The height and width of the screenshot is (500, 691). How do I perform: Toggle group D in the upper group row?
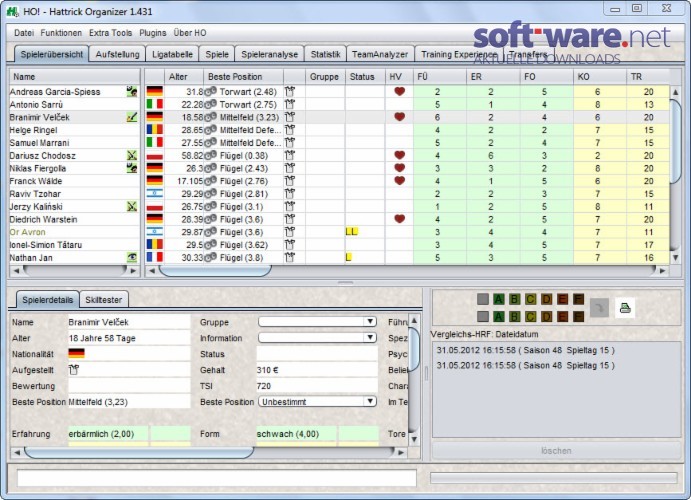pyautogui.click(x=546, y=300)
